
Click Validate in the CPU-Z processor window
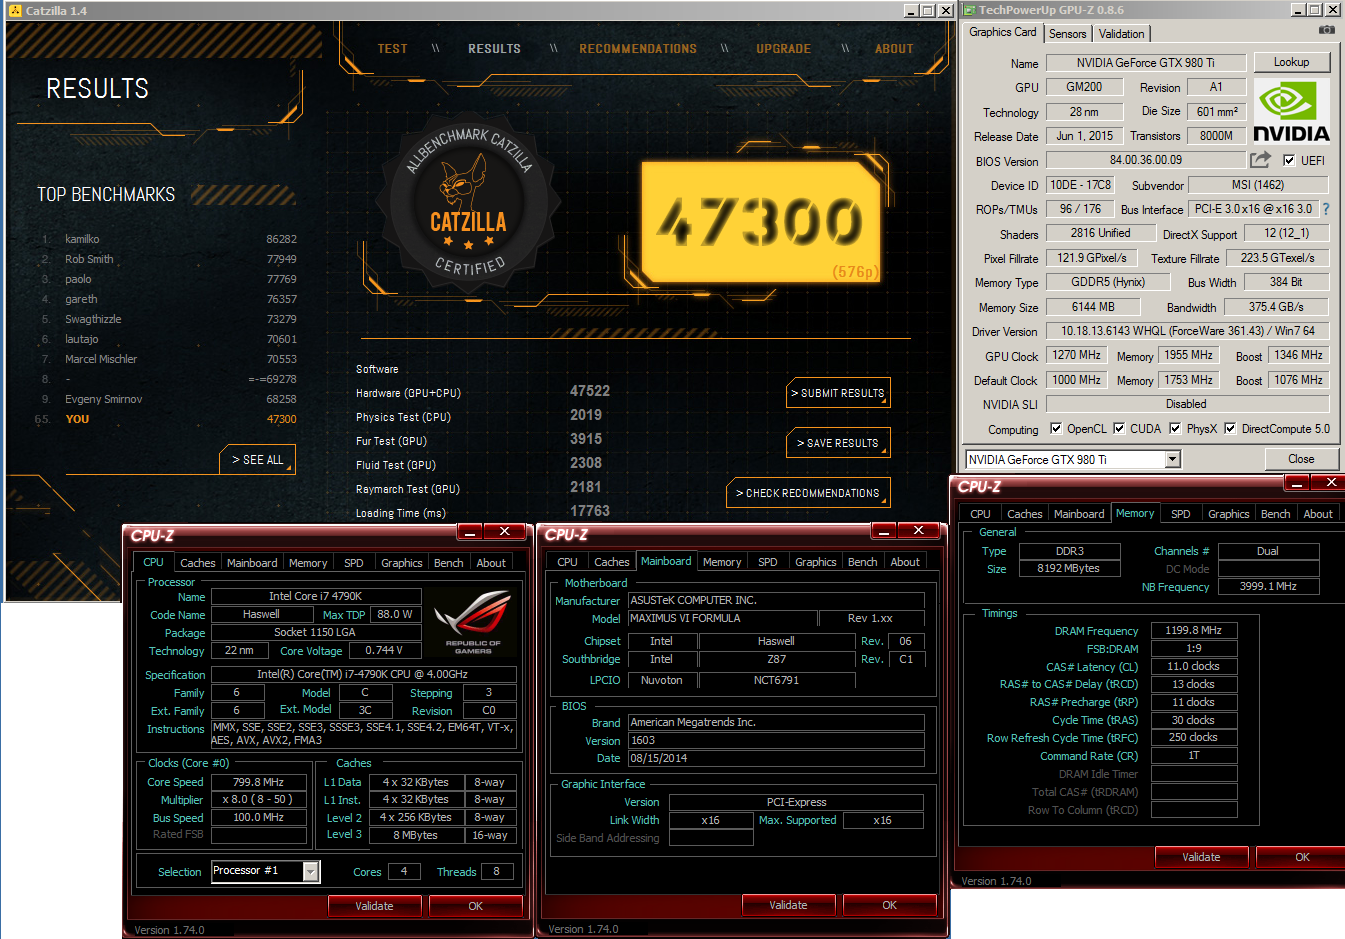pyautogui.click(x=374, y=906)
